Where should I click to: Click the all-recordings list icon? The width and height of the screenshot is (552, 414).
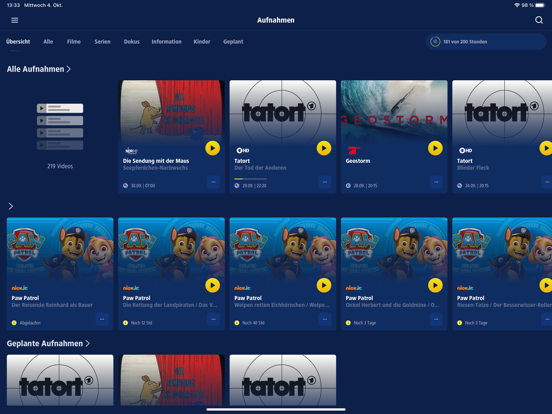[x=60, y=127]
